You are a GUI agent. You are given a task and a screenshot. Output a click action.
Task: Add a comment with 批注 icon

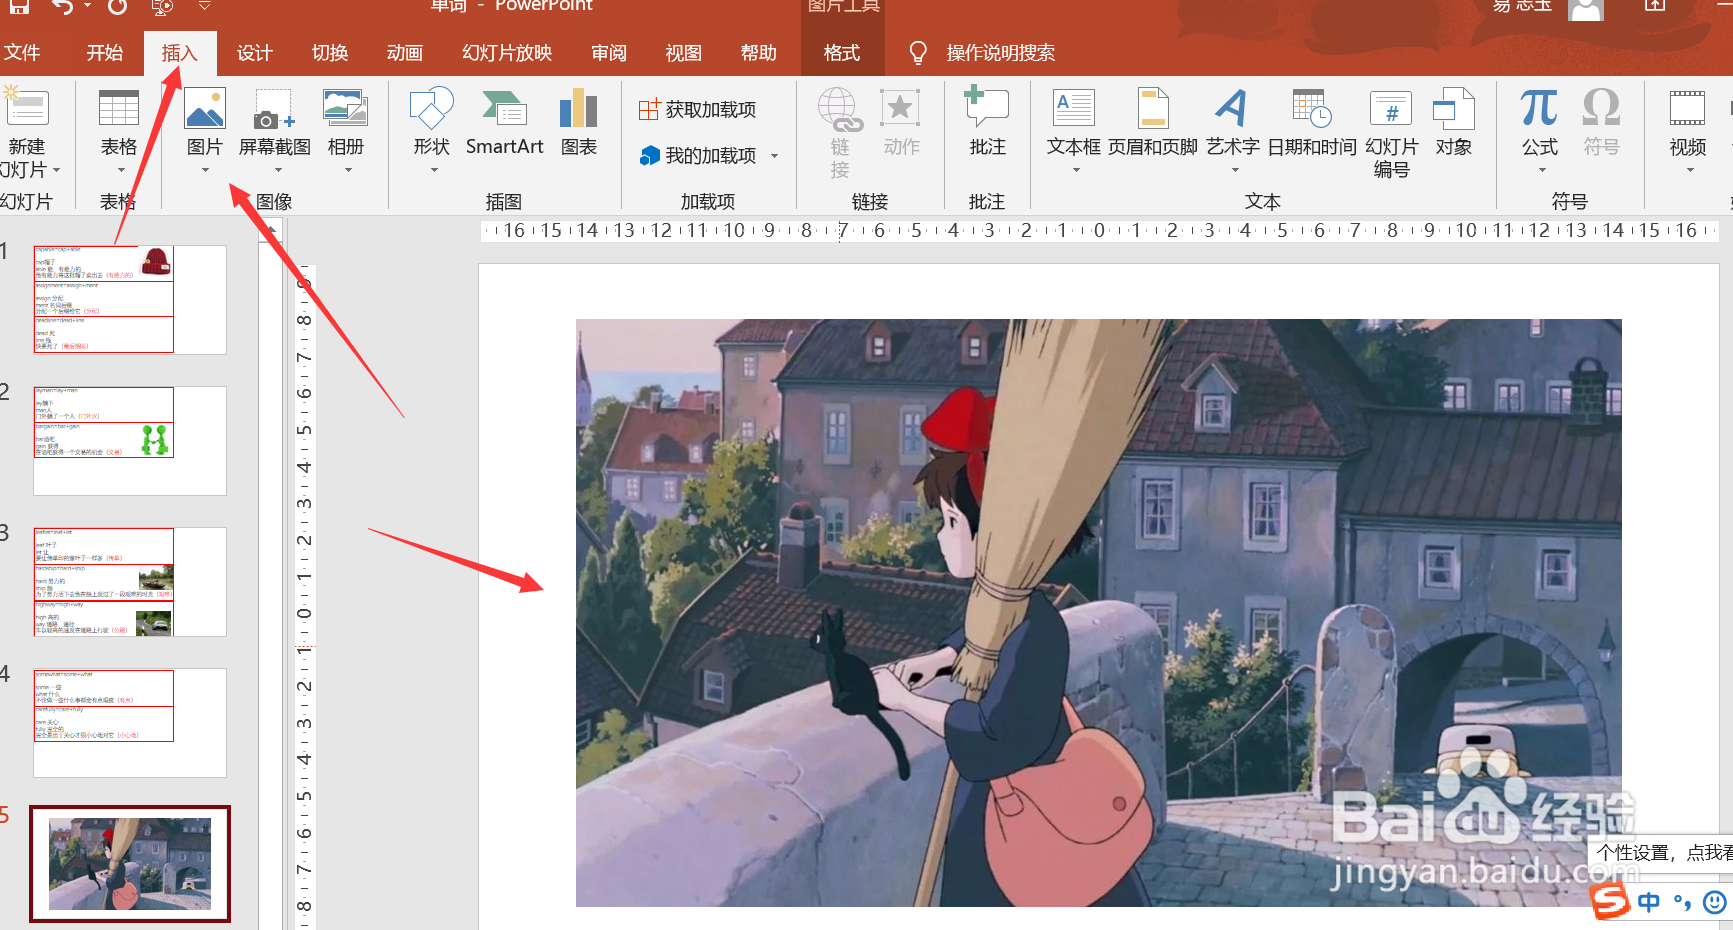click(987, 108)
